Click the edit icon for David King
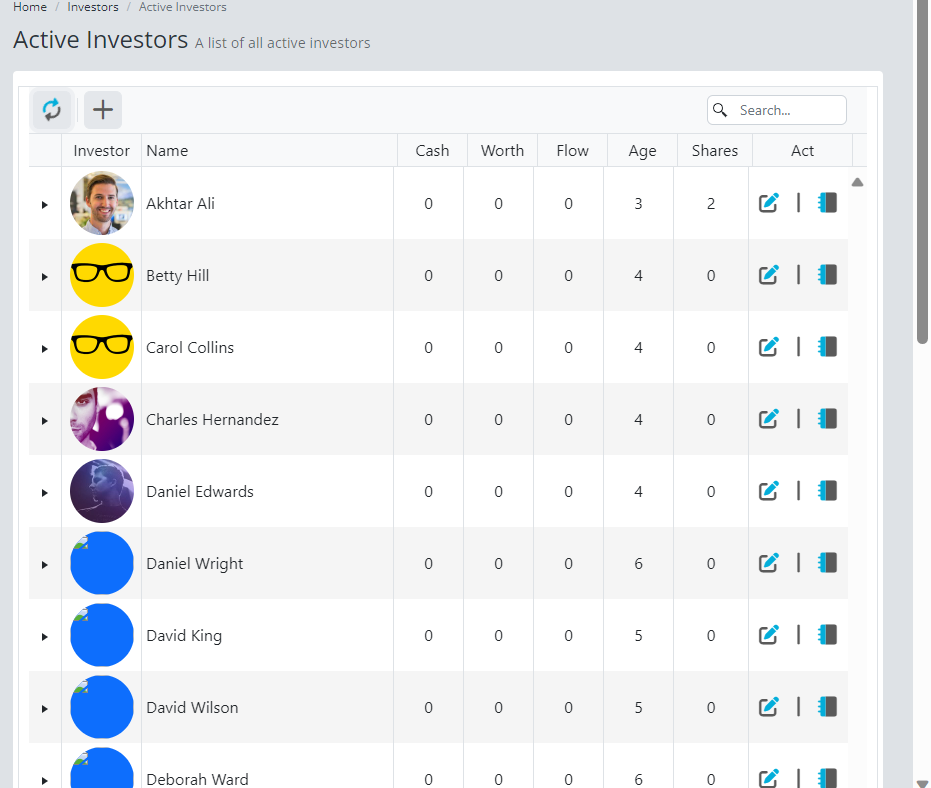This screenshot has height=788, width=931. click(x=768, y=635)
